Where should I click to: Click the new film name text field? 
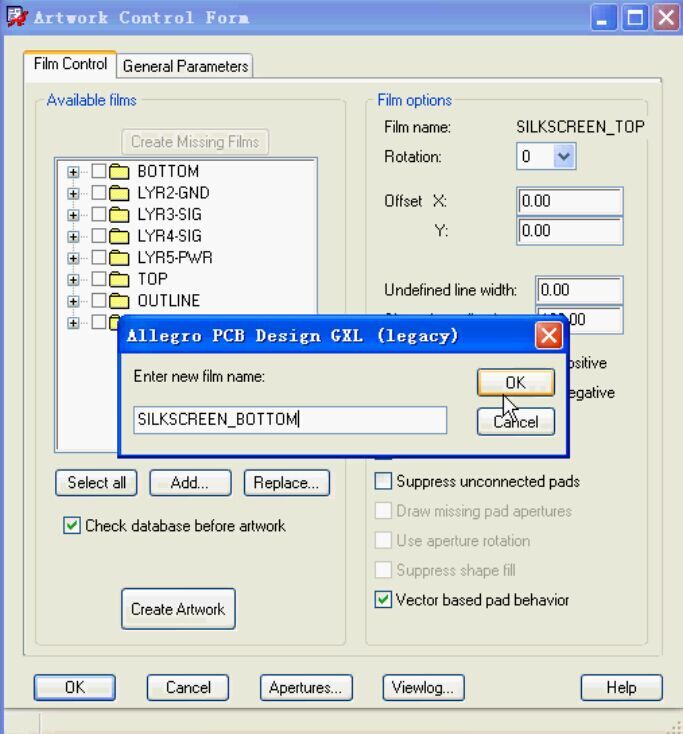coord(290,420)
